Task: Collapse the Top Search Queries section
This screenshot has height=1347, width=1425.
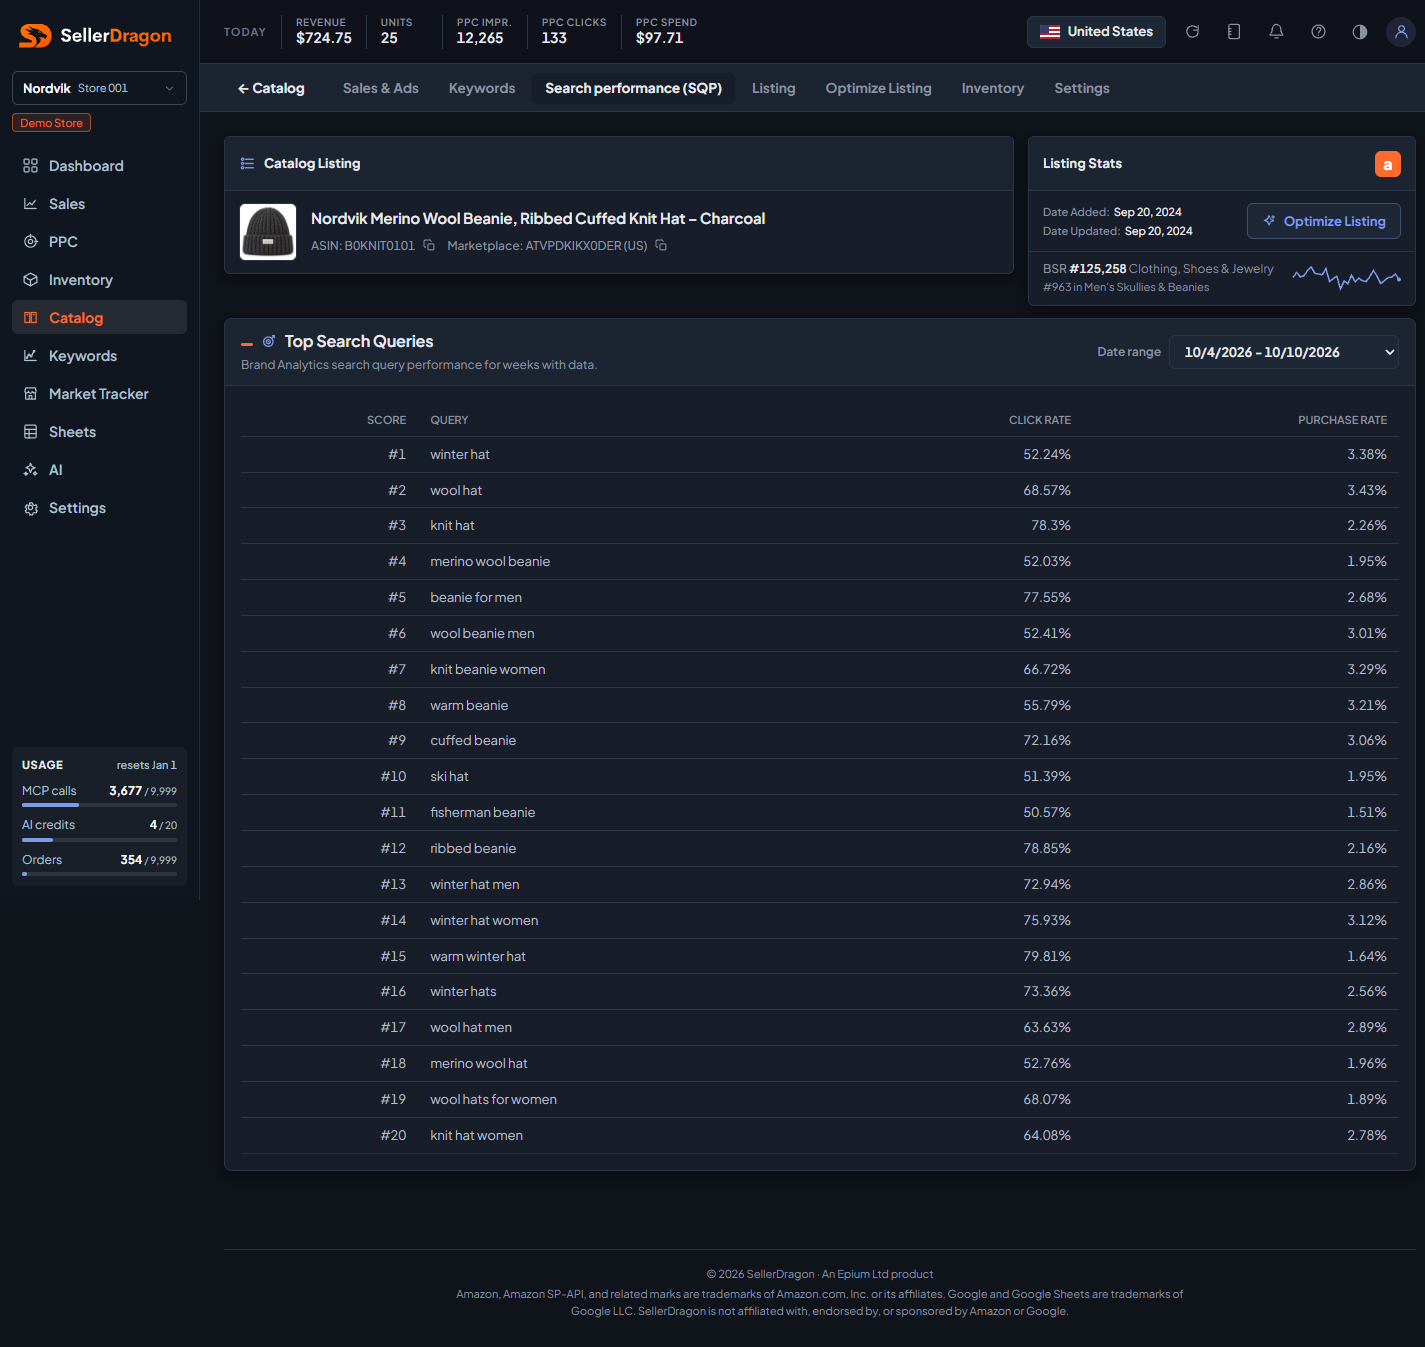Action: (247, 344)
